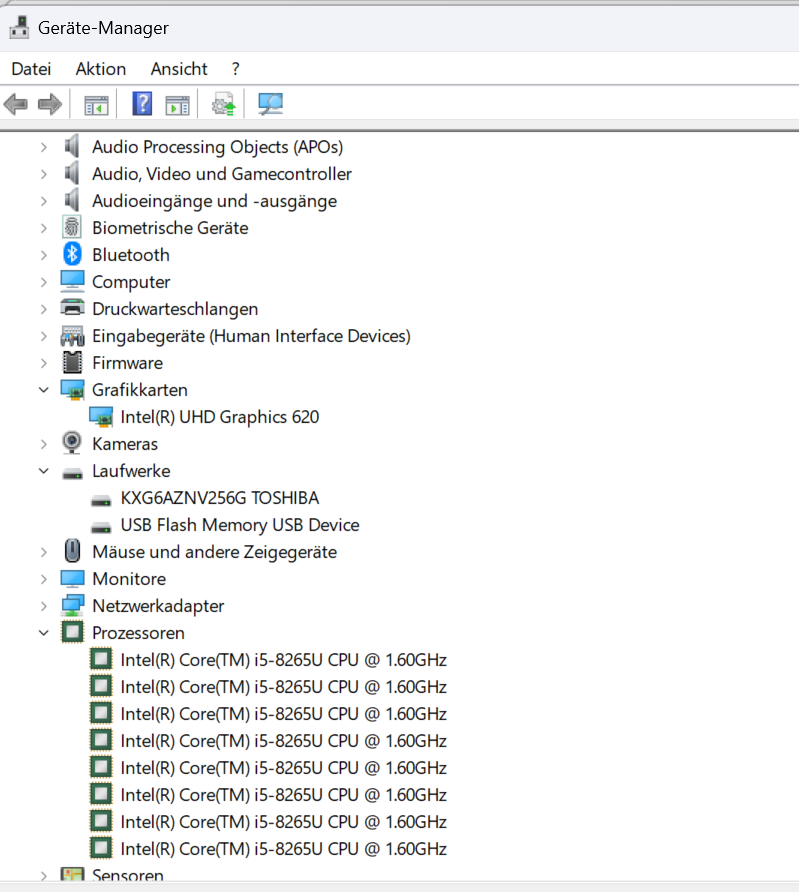Toggle the action pane toolbar icon
The height and width of the screenshot is (892, 799).
[x=177, y=105]
